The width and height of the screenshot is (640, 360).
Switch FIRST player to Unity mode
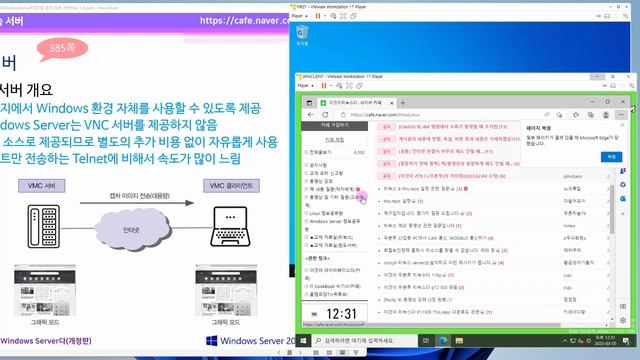pos(353,16)
